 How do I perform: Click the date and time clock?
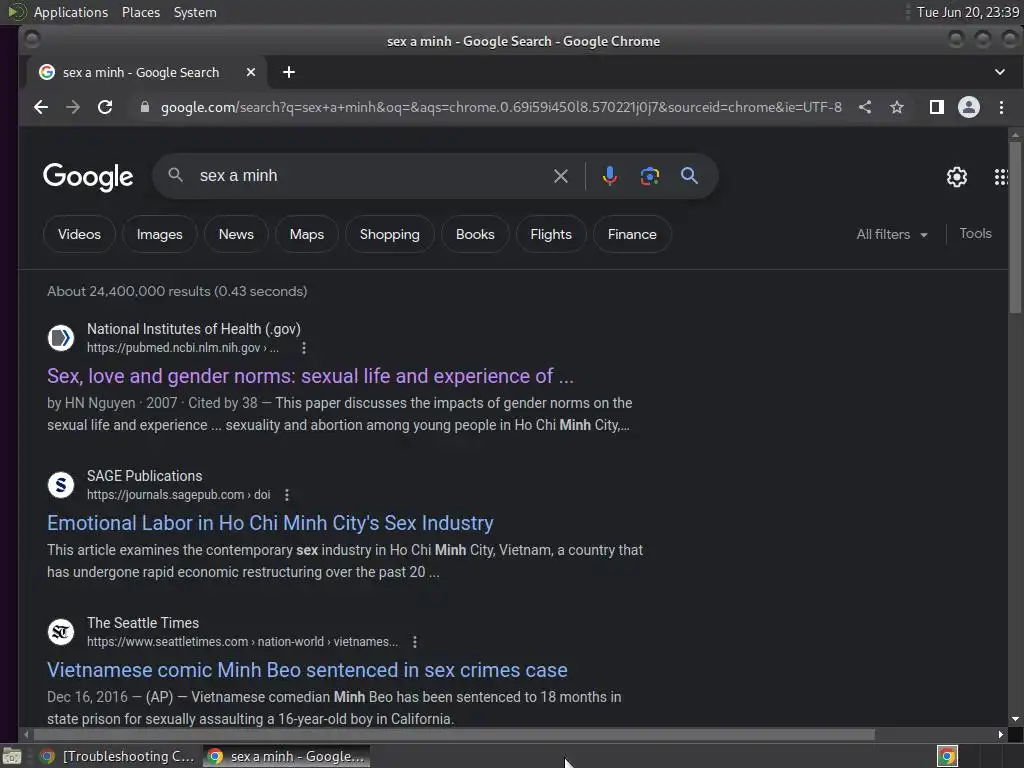pyautogui.click(x=968, y=12)
